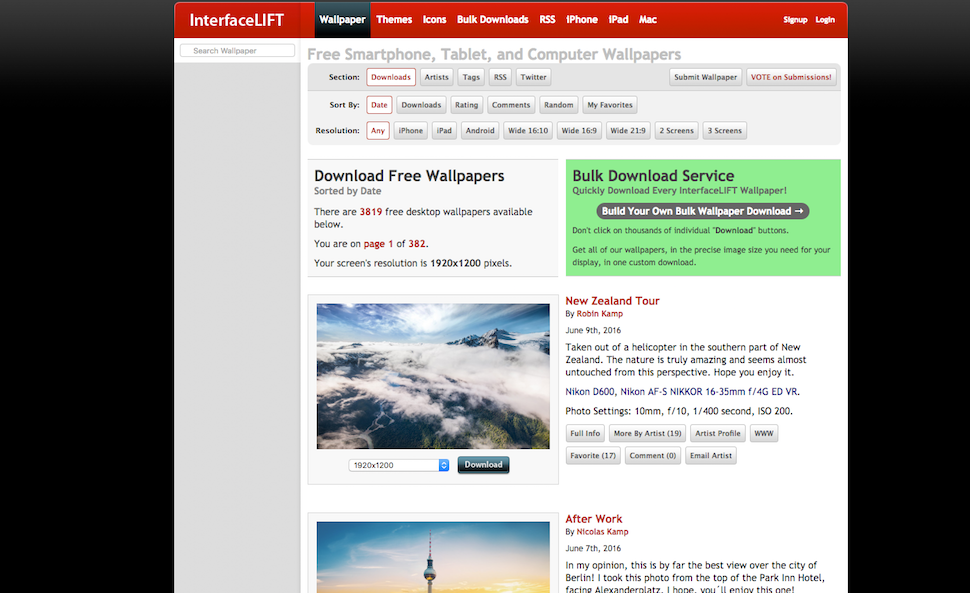Screen dimensions: 970x593
Task: Select the Date sort option
Action: click(x=379, y=105)
